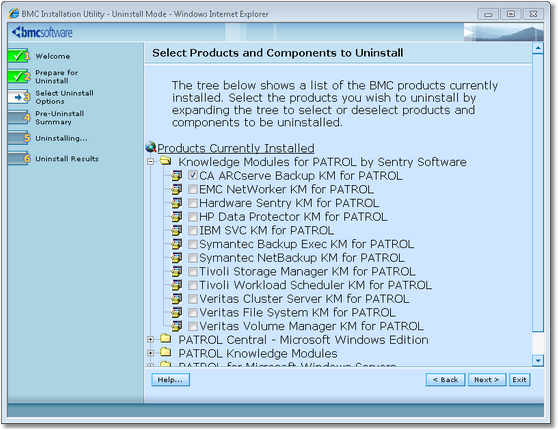Check IBM SVC KM for PATROL
The width and height of the screenshot is (558, 431).
pos(193,230)
